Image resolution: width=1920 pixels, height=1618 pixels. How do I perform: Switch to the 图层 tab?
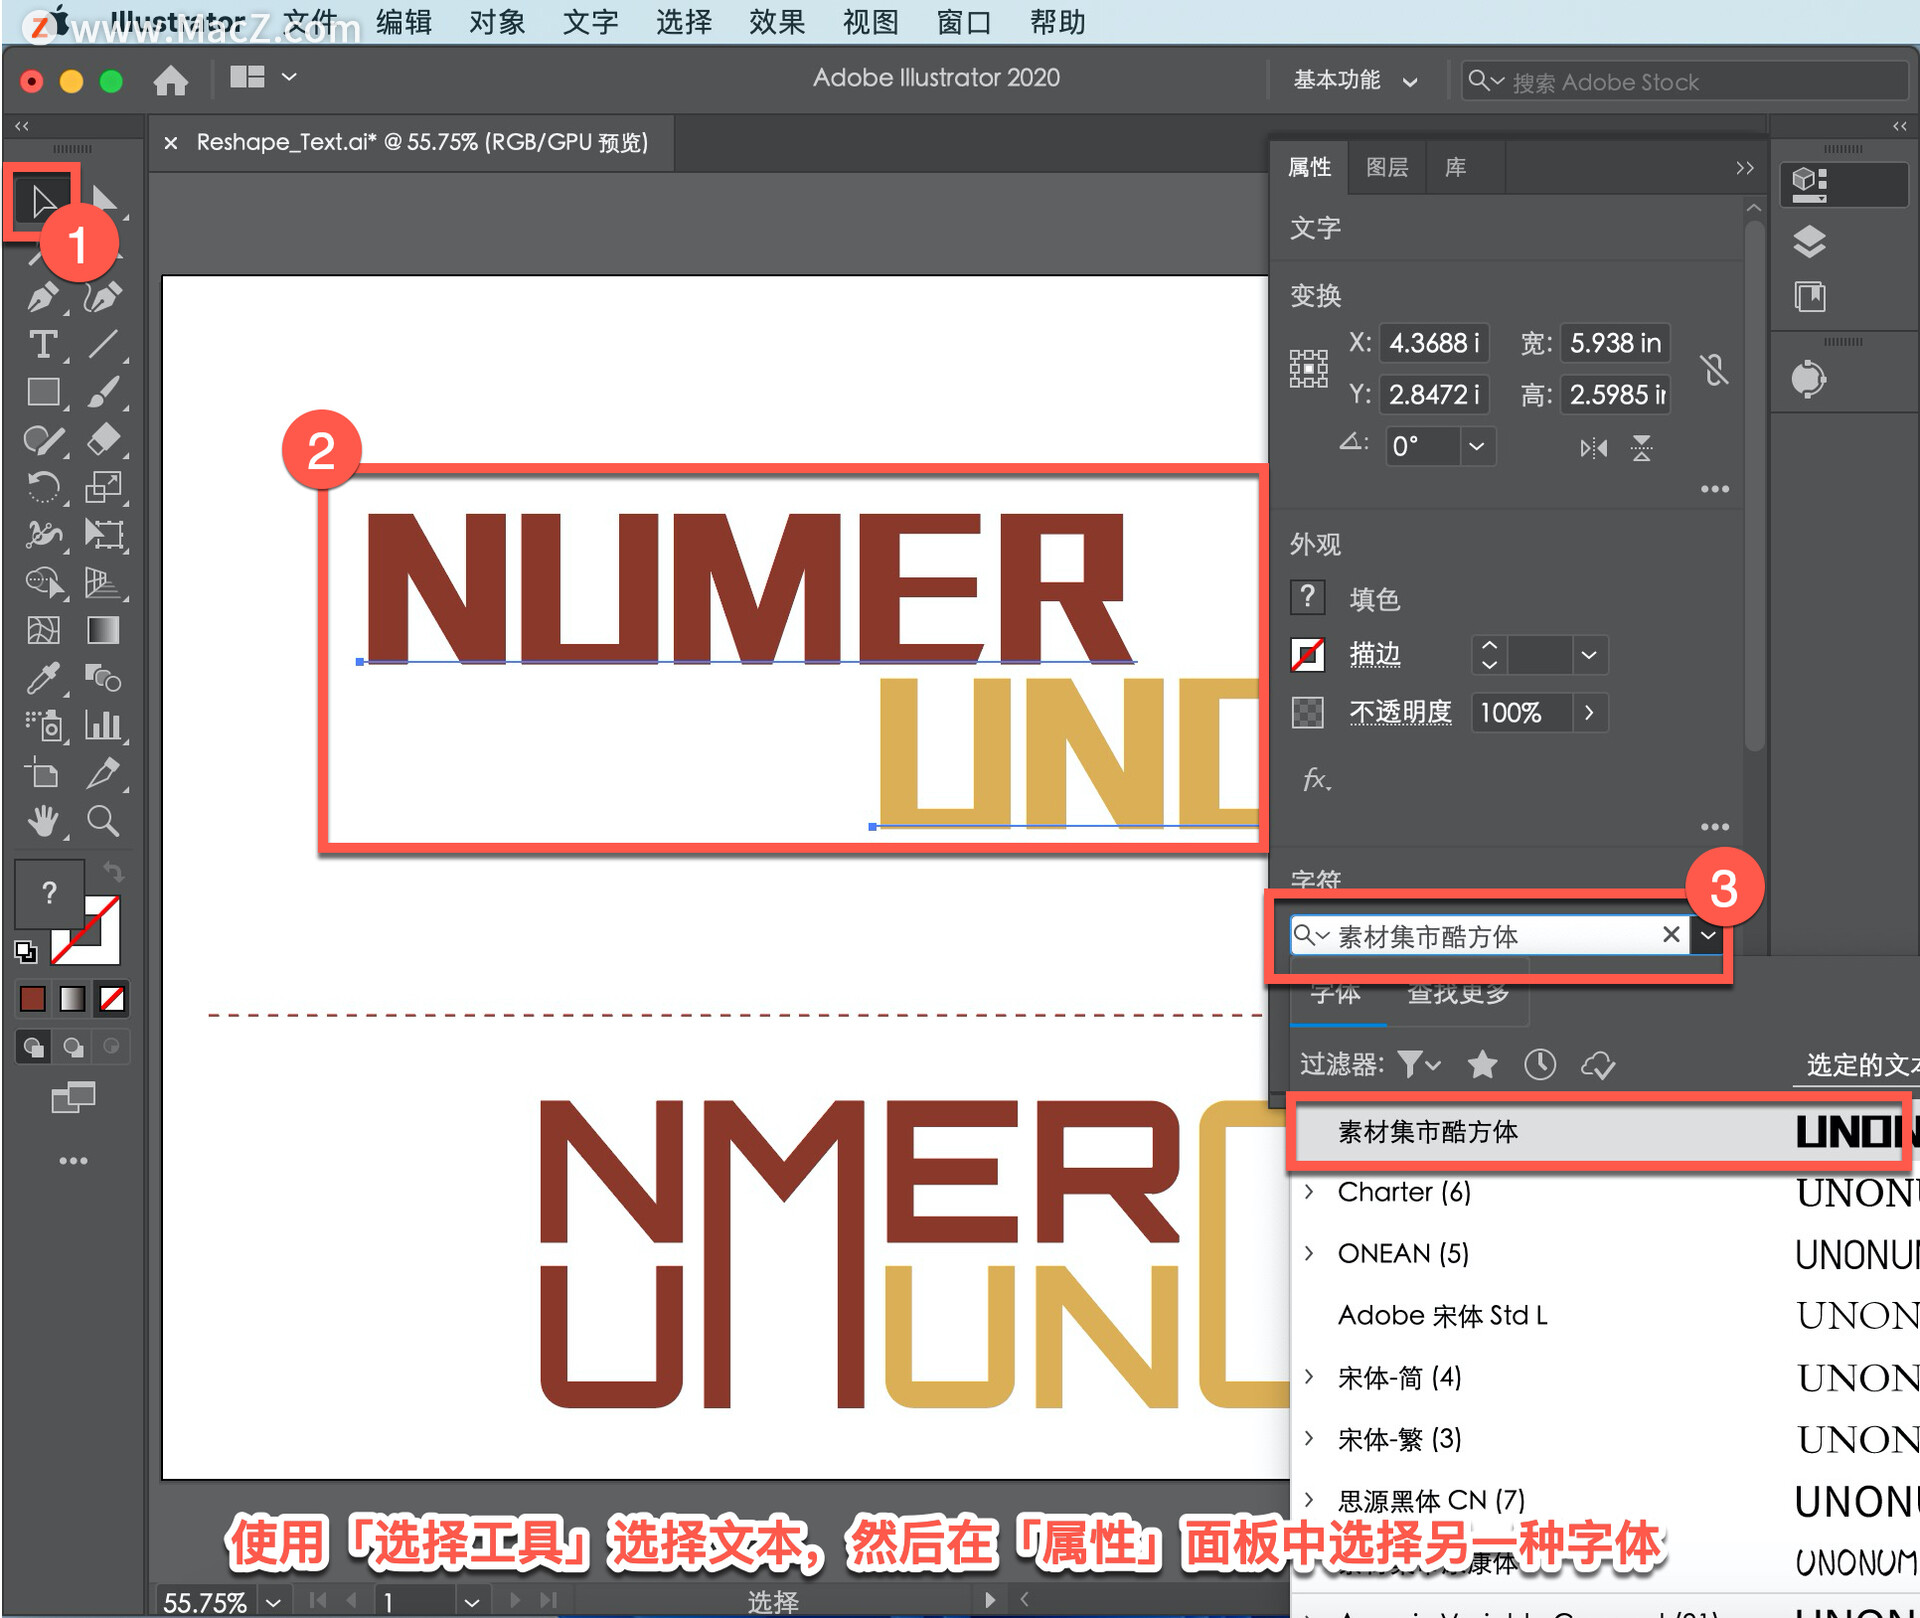coord(1386,167)
